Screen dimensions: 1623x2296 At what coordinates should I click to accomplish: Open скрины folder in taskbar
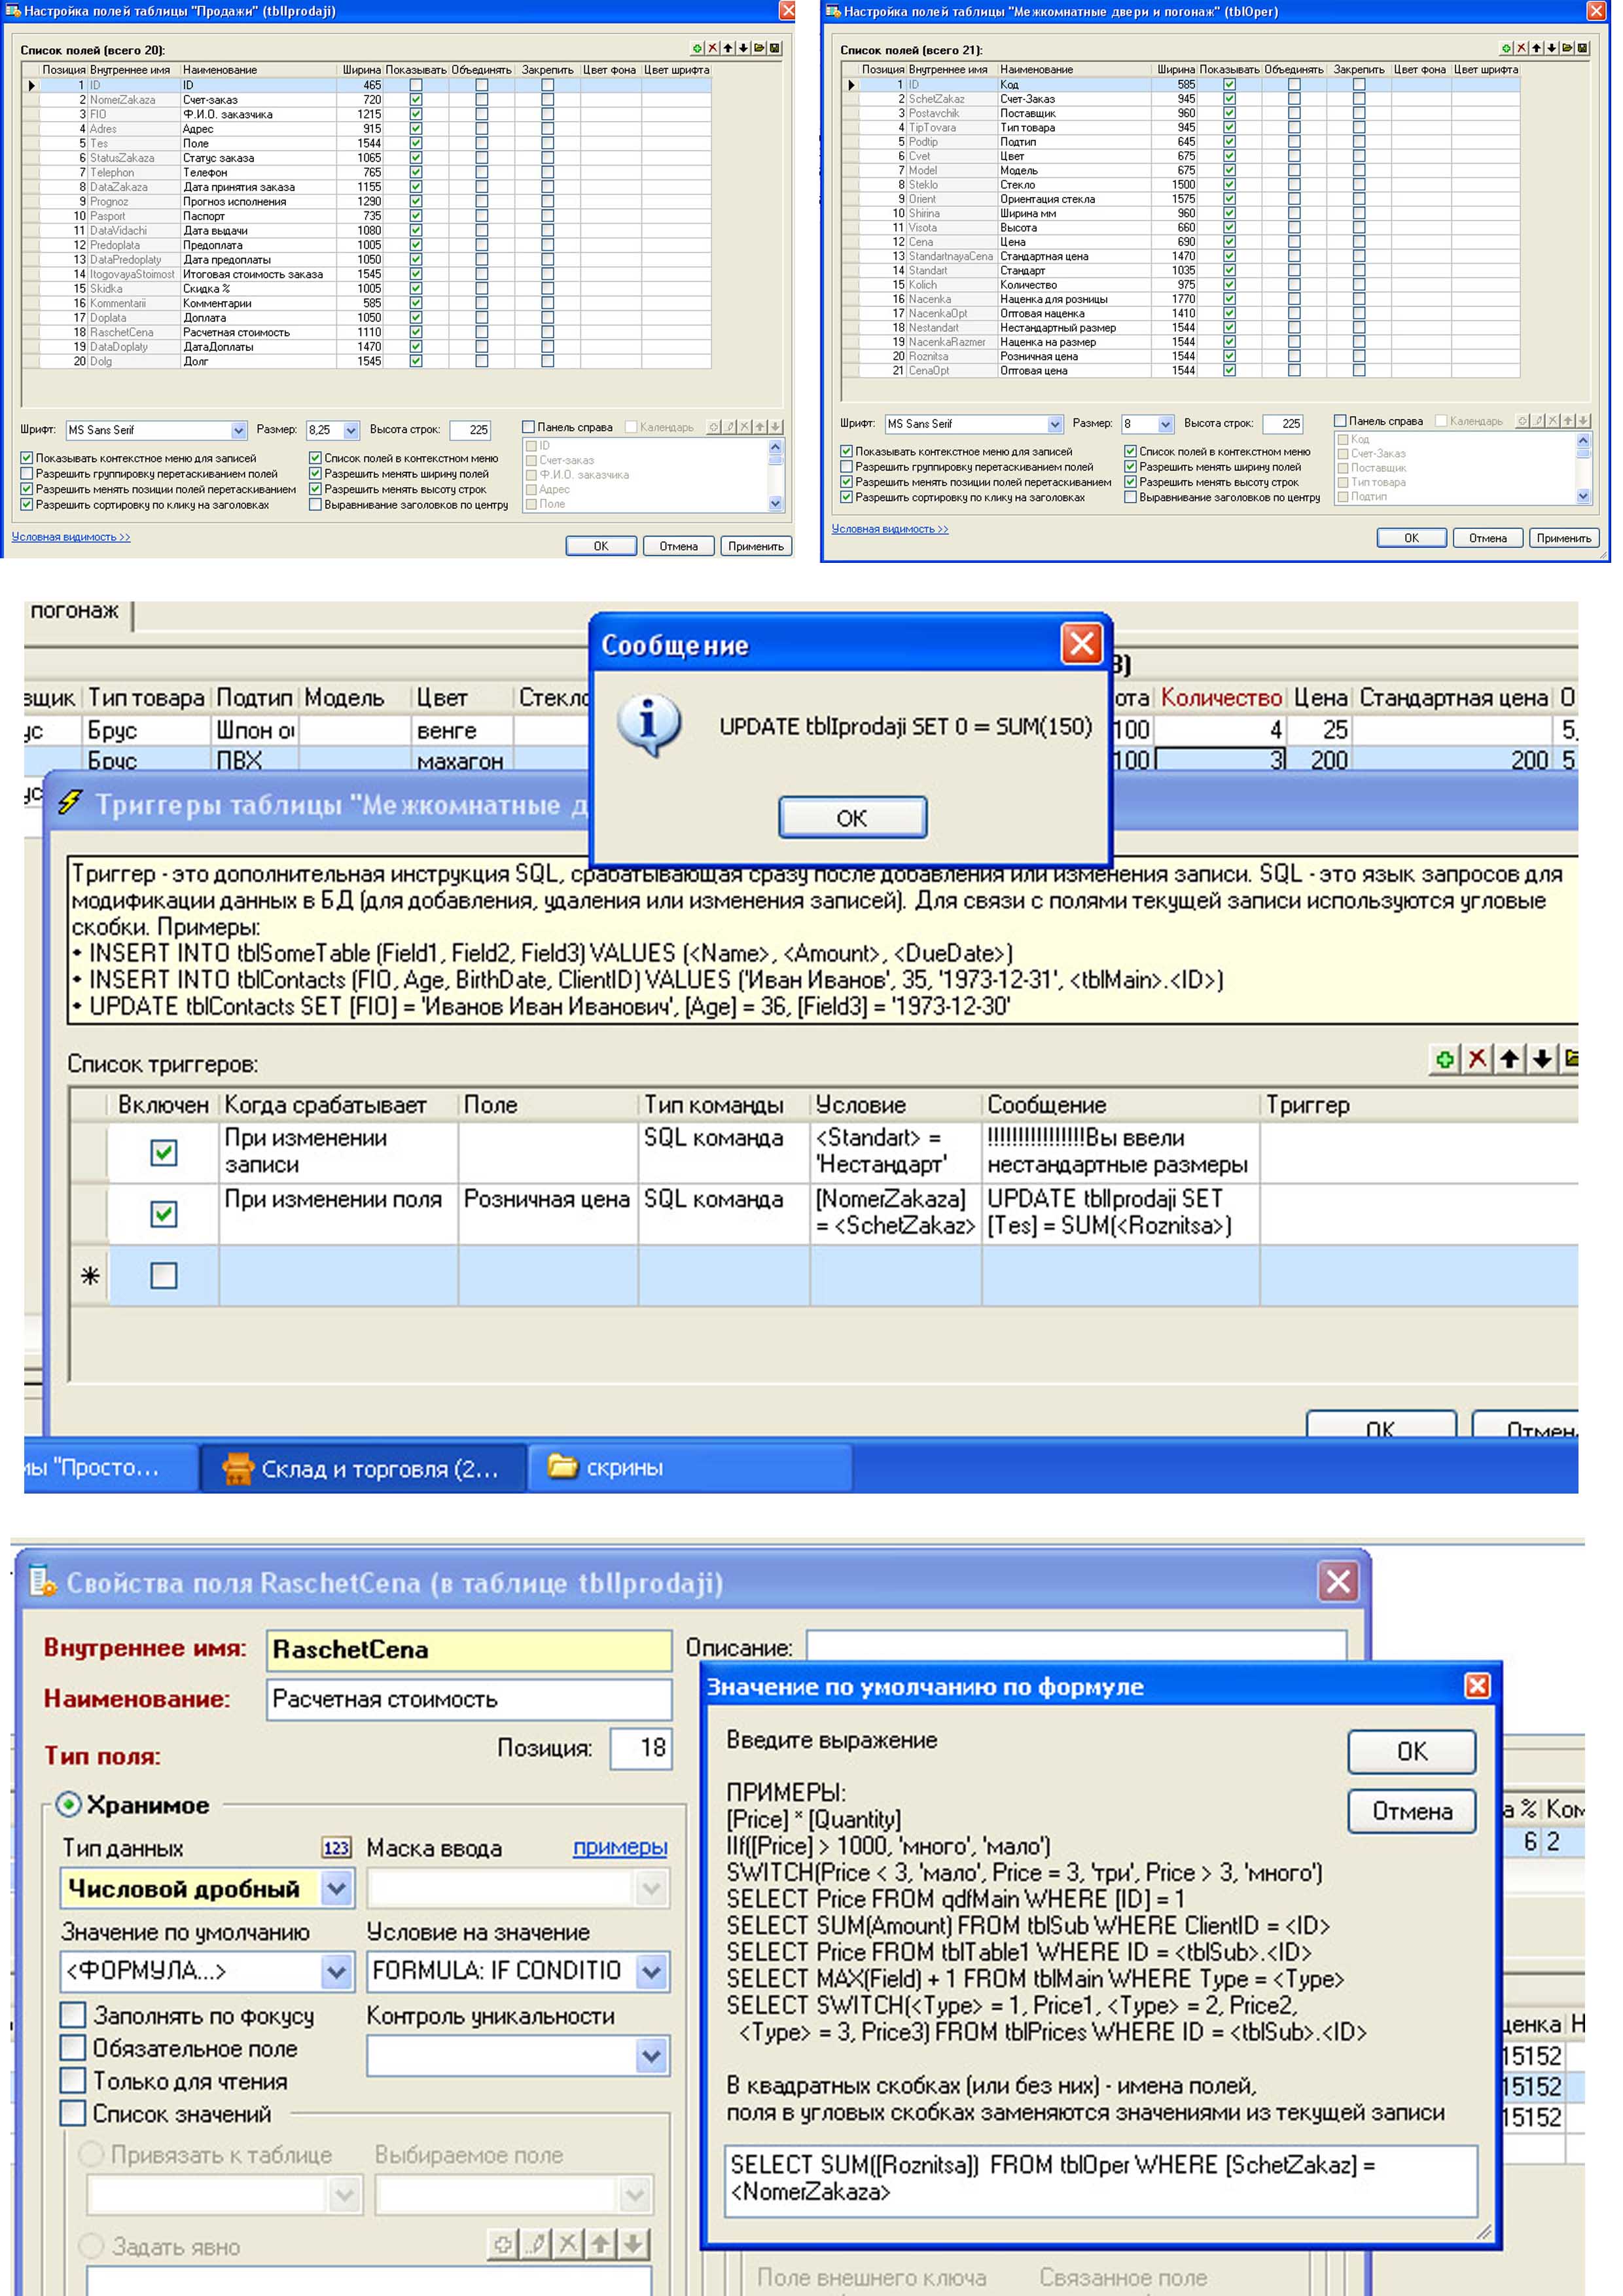(690, 1467)
